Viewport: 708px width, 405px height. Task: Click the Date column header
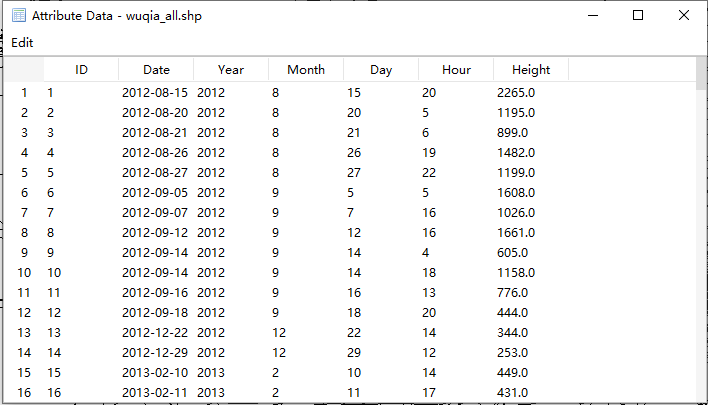click(x=156, y=70)
